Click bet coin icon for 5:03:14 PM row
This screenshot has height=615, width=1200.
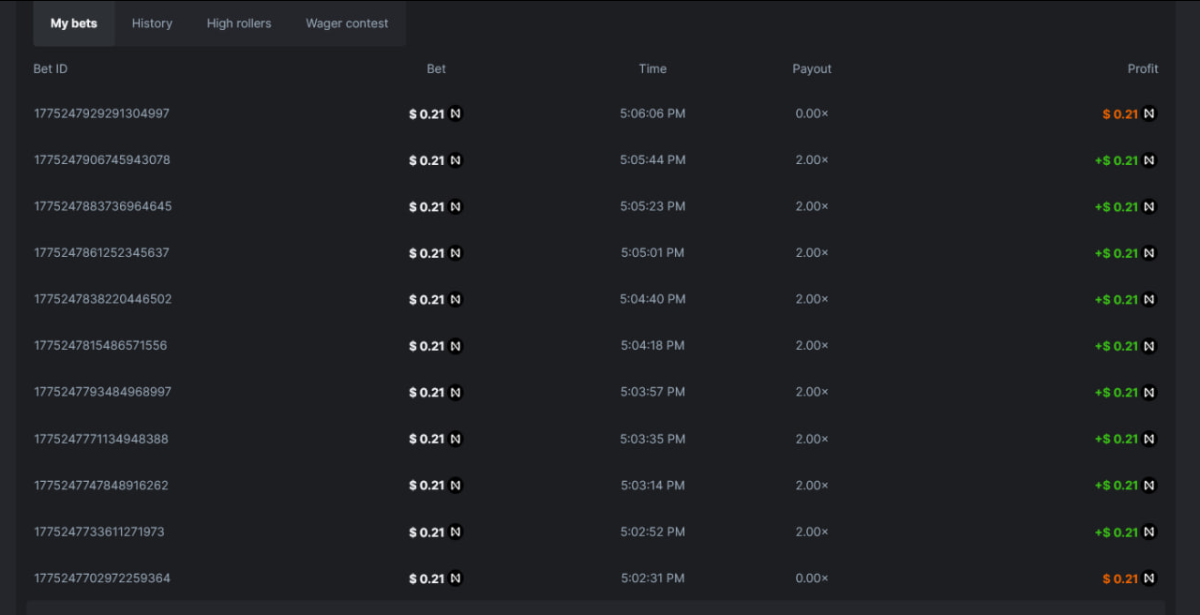[x=456, y=485]
